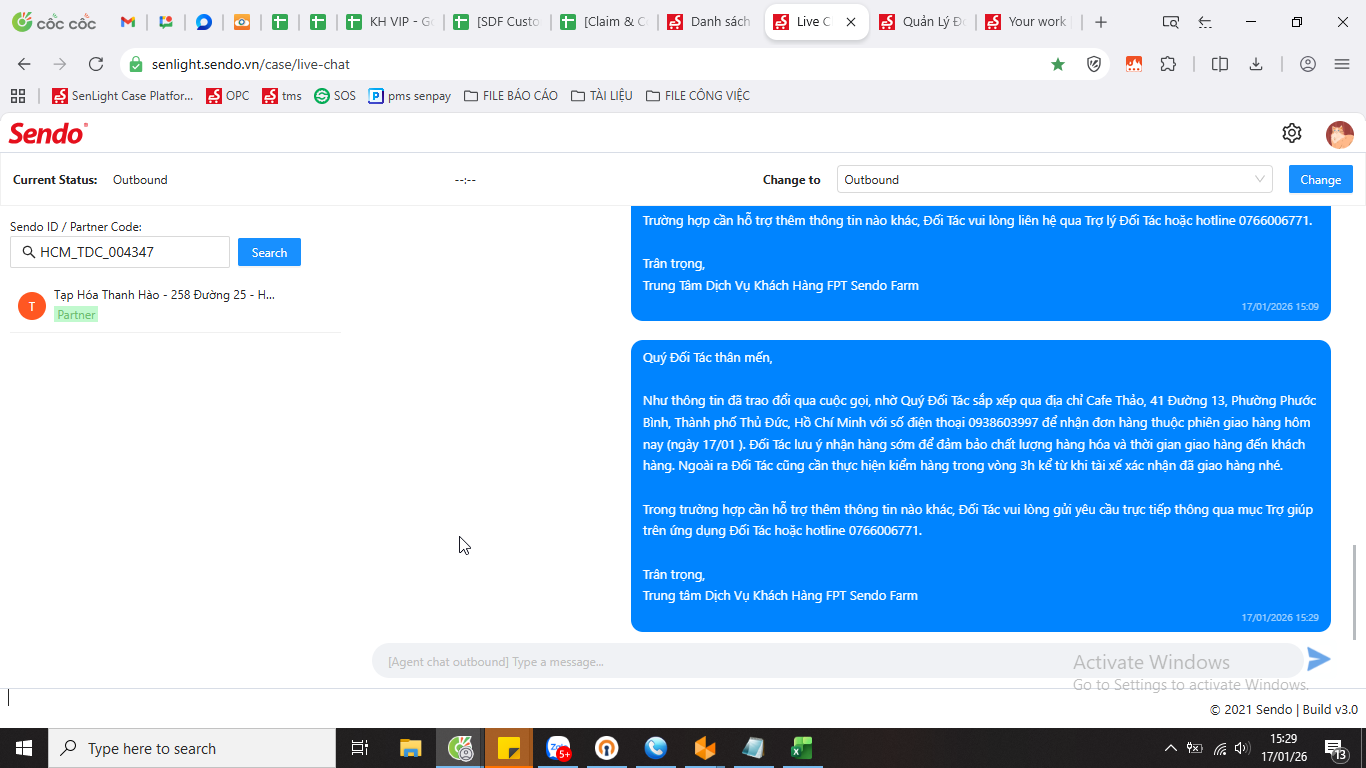This screenshot has height=768, width=1366.
Task: Open the Sendo settings gear
Action: point(1292,133)
